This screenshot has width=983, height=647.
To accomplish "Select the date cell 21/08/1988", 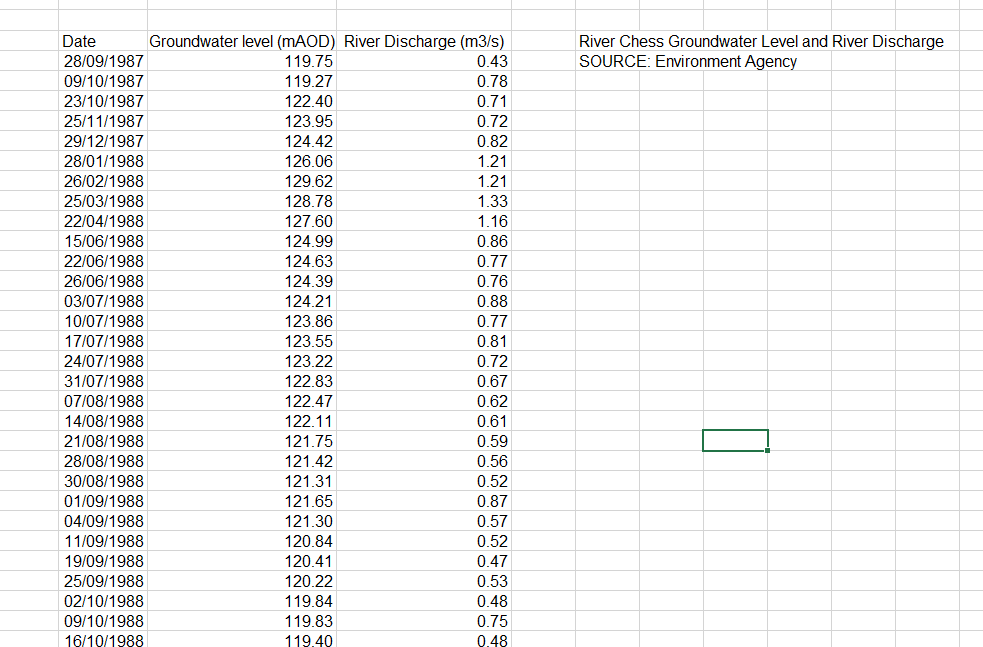I will 102,441.
